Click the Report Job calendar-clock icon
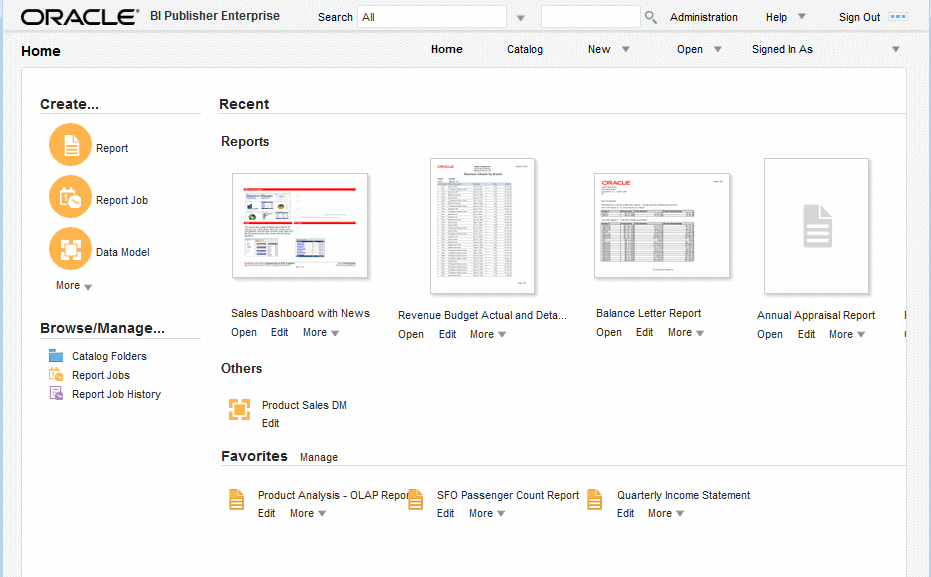This screenshot has height=577, width=931. [70, 196]
